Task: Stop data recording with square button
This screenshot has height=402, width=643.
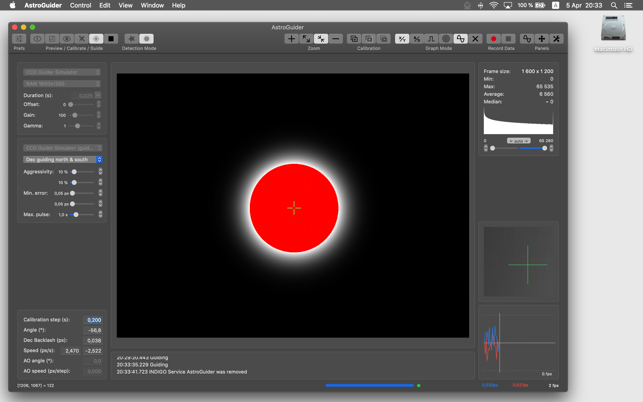Action: 508,39
